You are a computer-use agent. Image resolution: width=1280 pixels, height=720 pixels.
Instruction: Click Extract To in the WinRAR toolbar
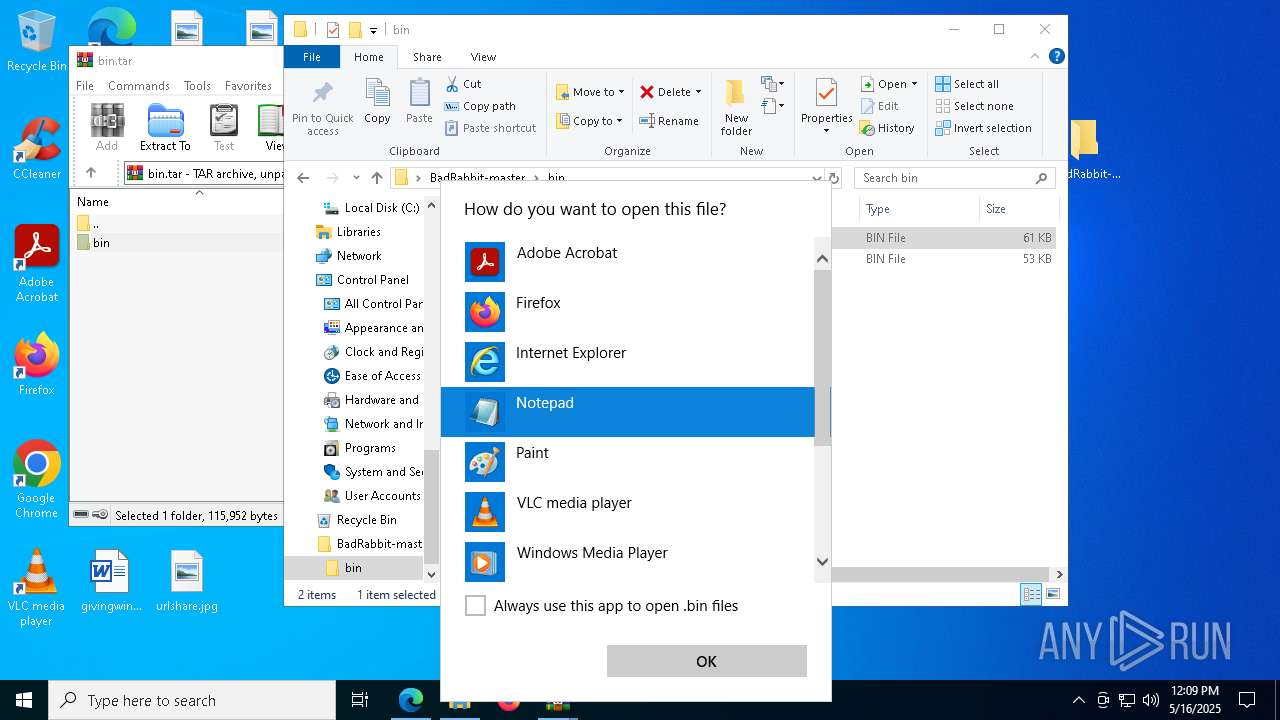(x=165, y=127)
